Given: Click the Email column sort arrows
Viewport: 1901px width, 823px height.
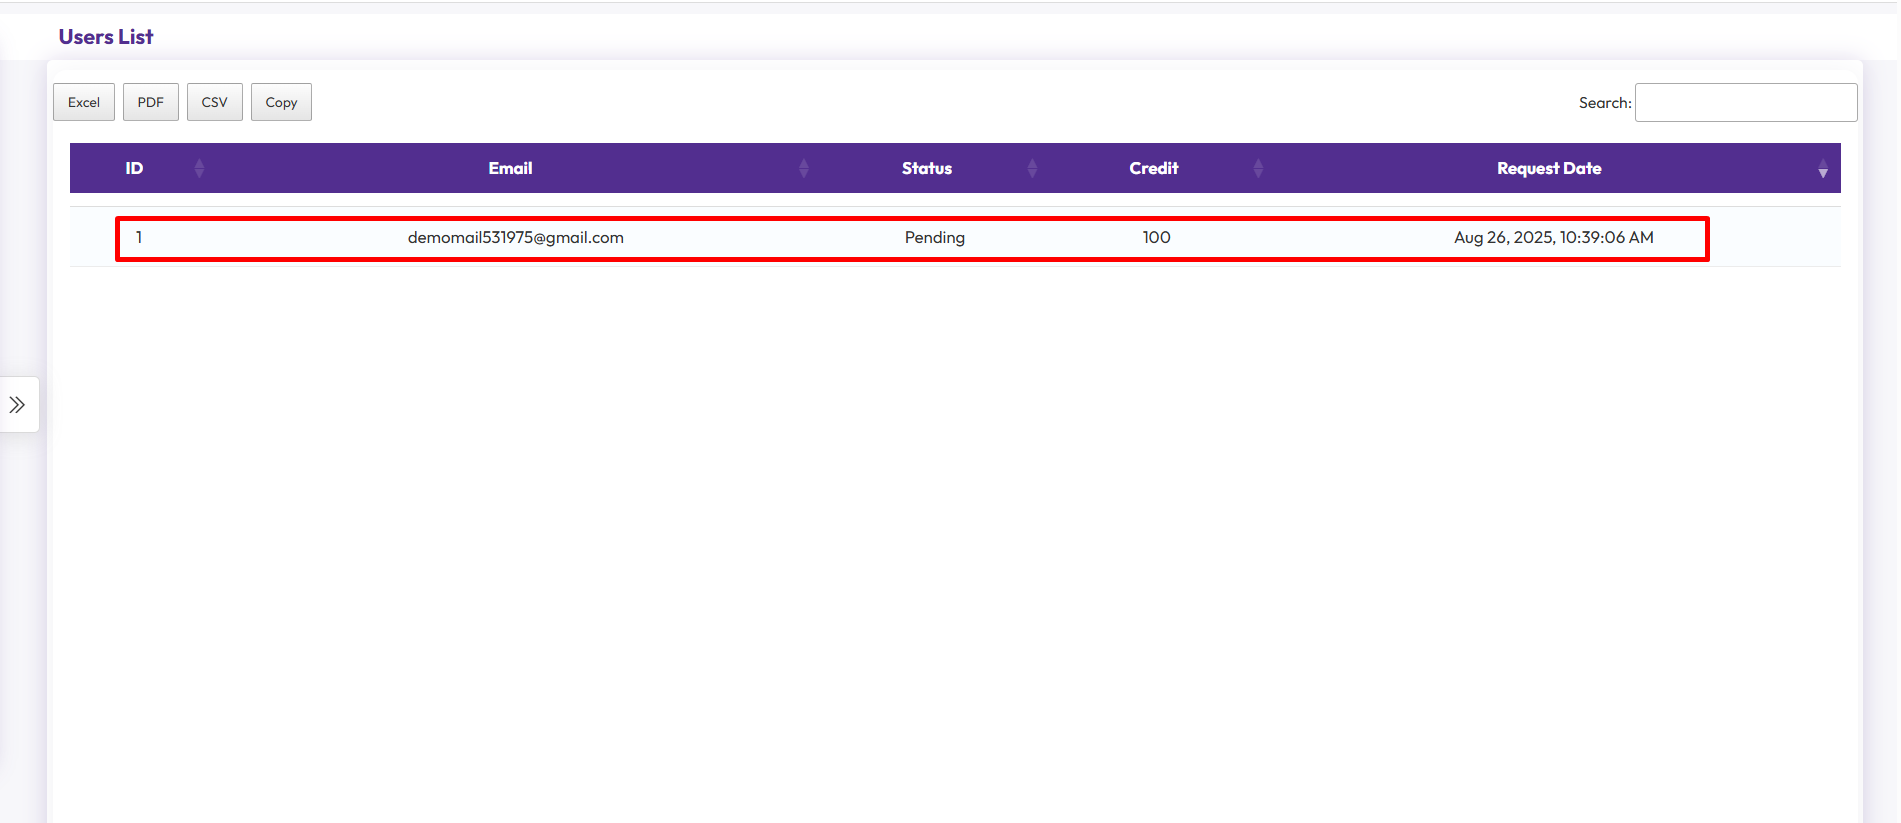Looking at the screenshot, I should (x=803, y=168).
